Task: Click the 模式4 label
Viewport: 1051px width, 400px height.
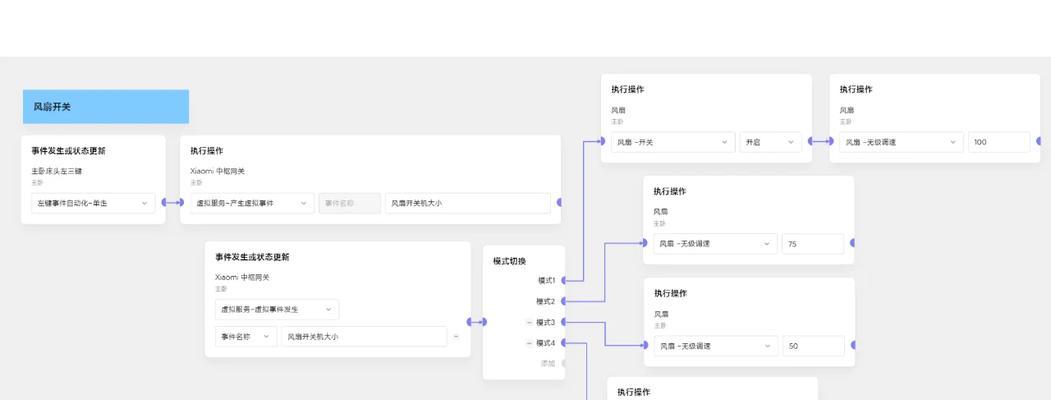Action: (546, 343)
